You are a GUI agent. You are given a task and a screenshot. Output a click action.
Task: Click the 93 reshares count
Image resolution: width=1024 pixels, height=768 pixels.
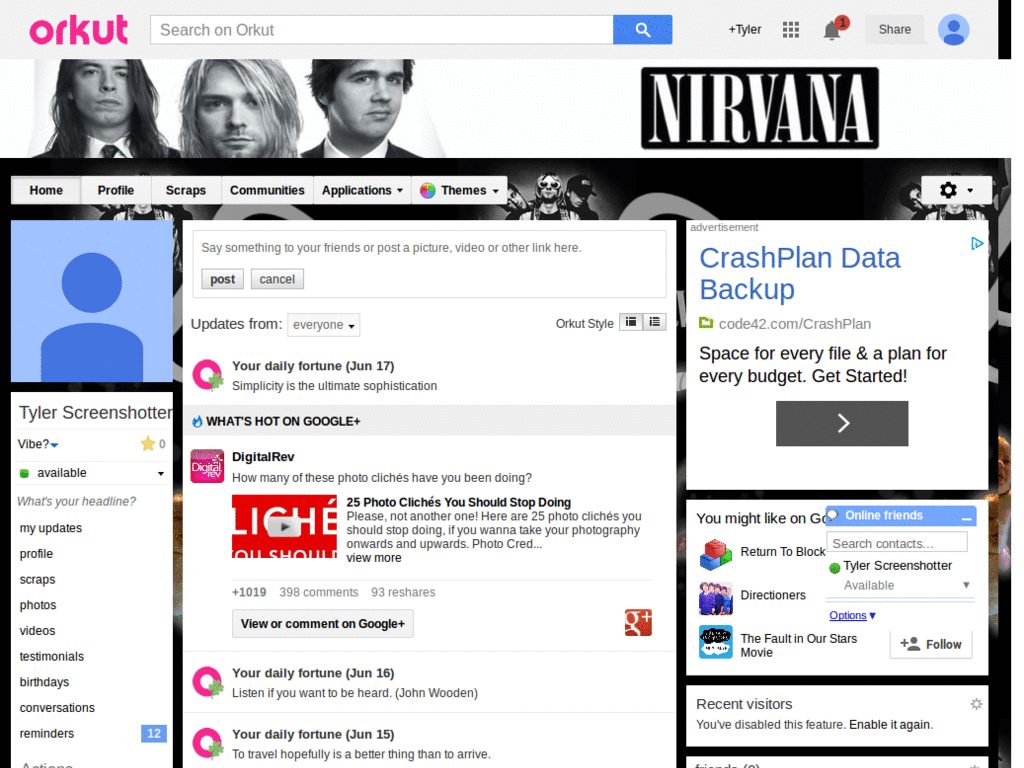click(x=403, y=592)
